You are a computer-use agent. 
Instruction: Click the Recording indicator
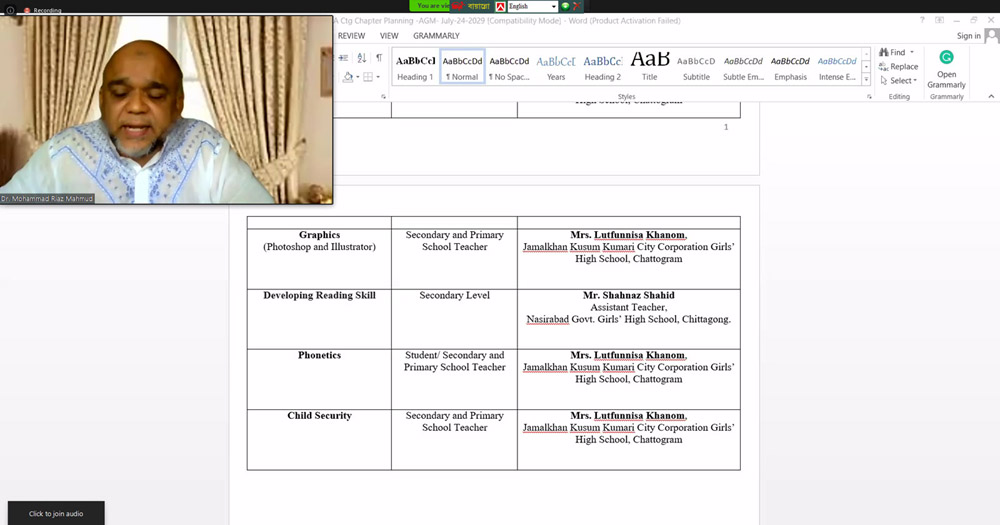pyautogui.click(x=43, y=10)
